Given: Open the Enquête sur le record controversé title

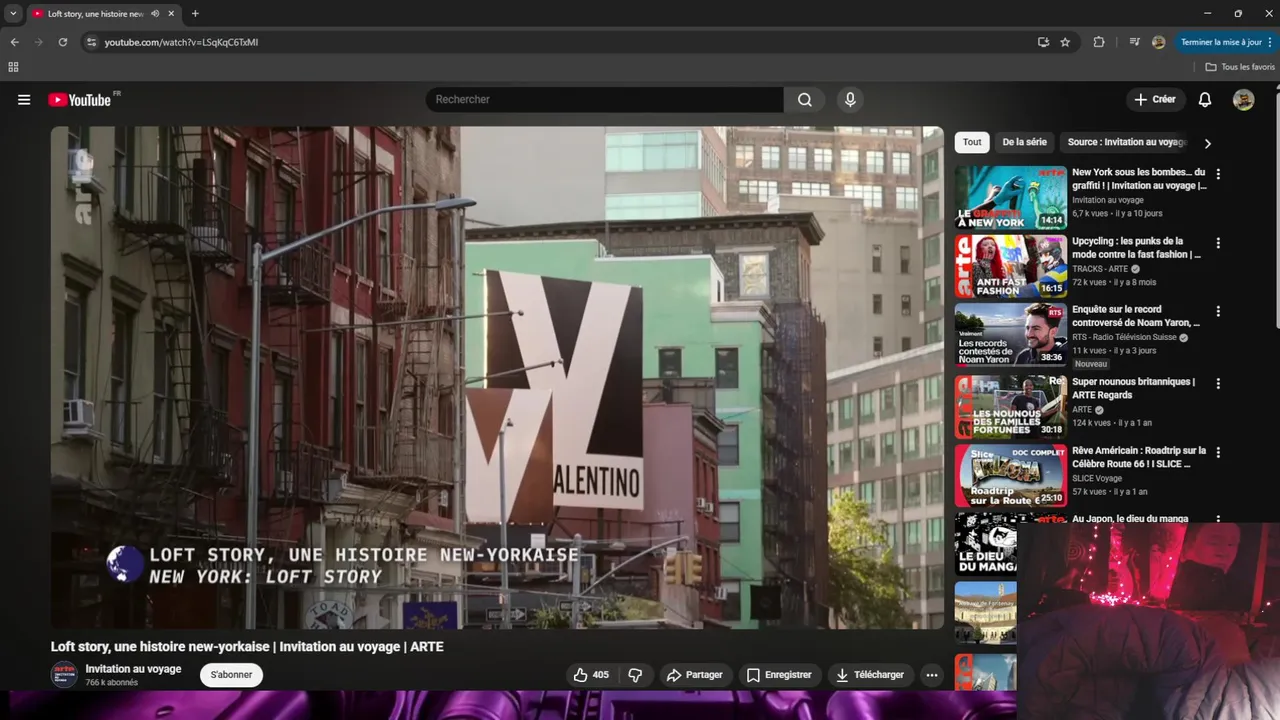Looking at the screenshot, I should coord(1136,316).
